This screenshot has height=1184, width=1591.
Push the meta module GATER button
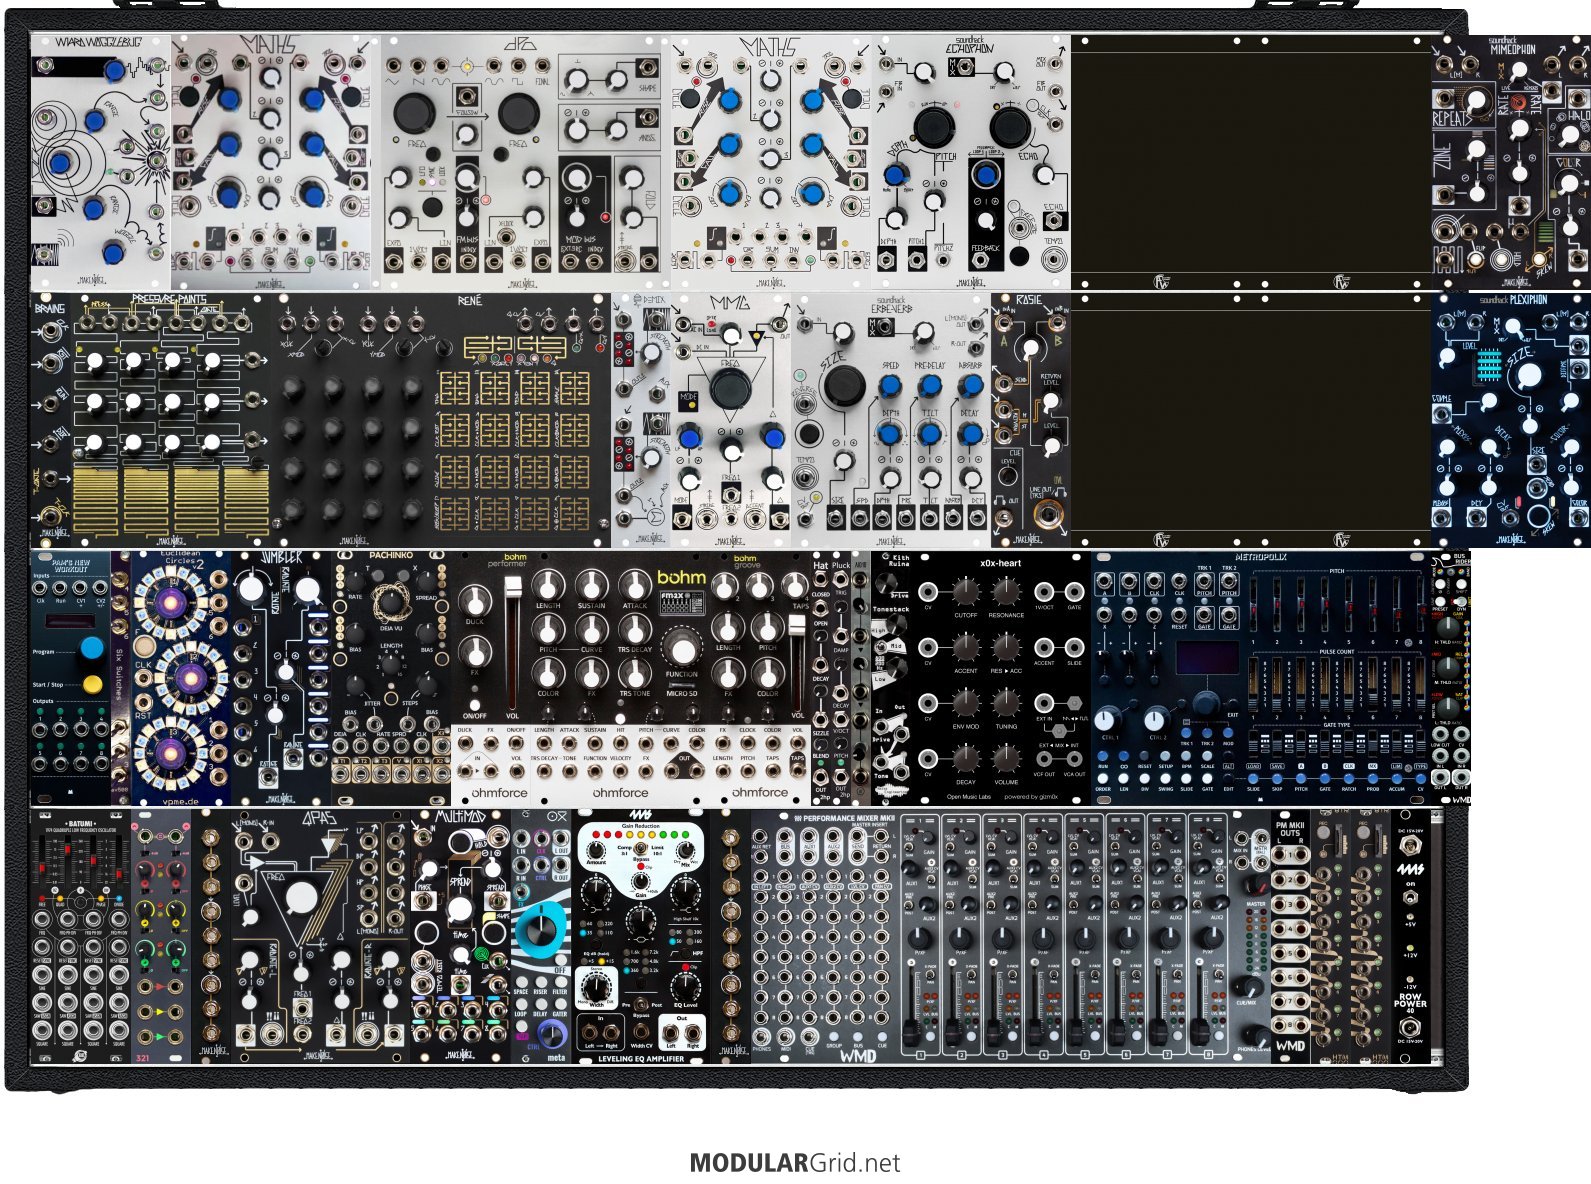coord(559,1003)
